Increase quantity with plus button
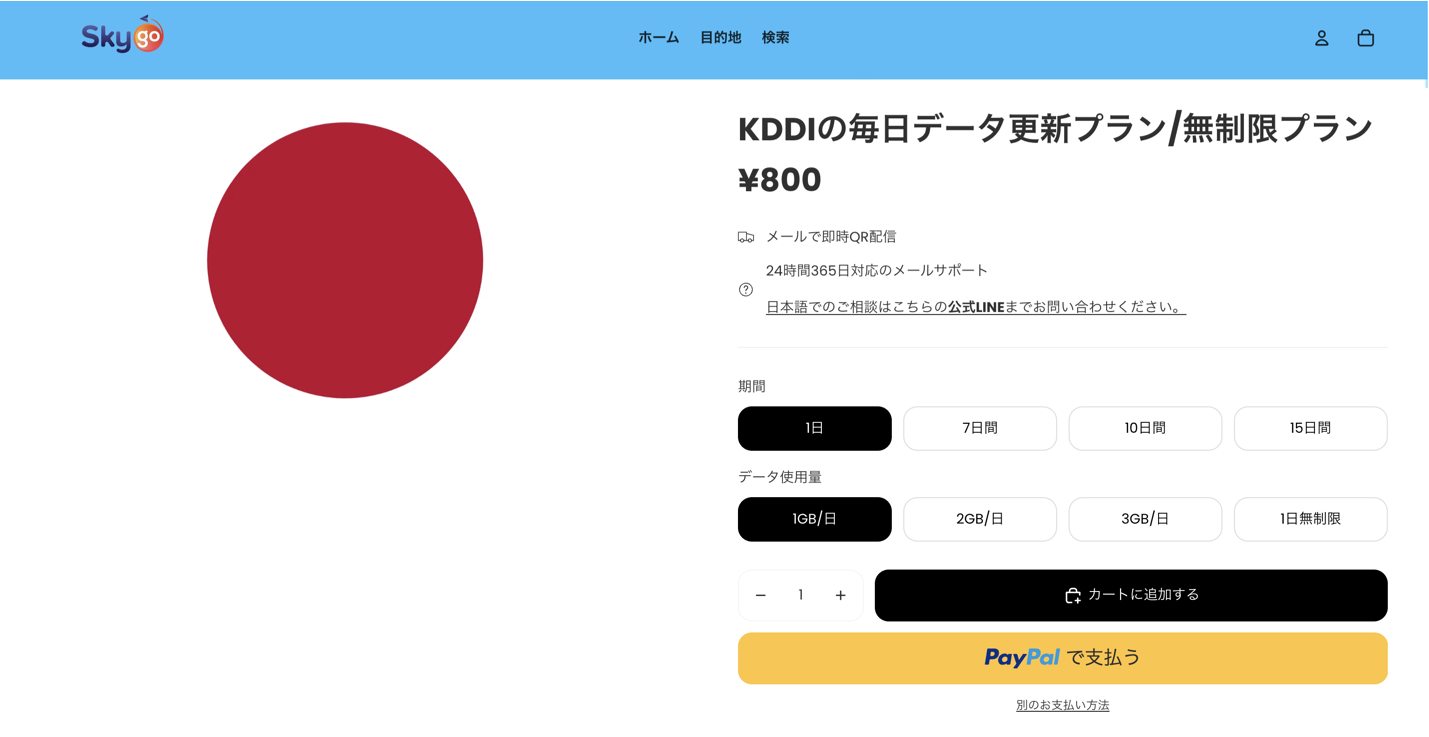Viewport: 1429px width, 737px height. (840, 595)
